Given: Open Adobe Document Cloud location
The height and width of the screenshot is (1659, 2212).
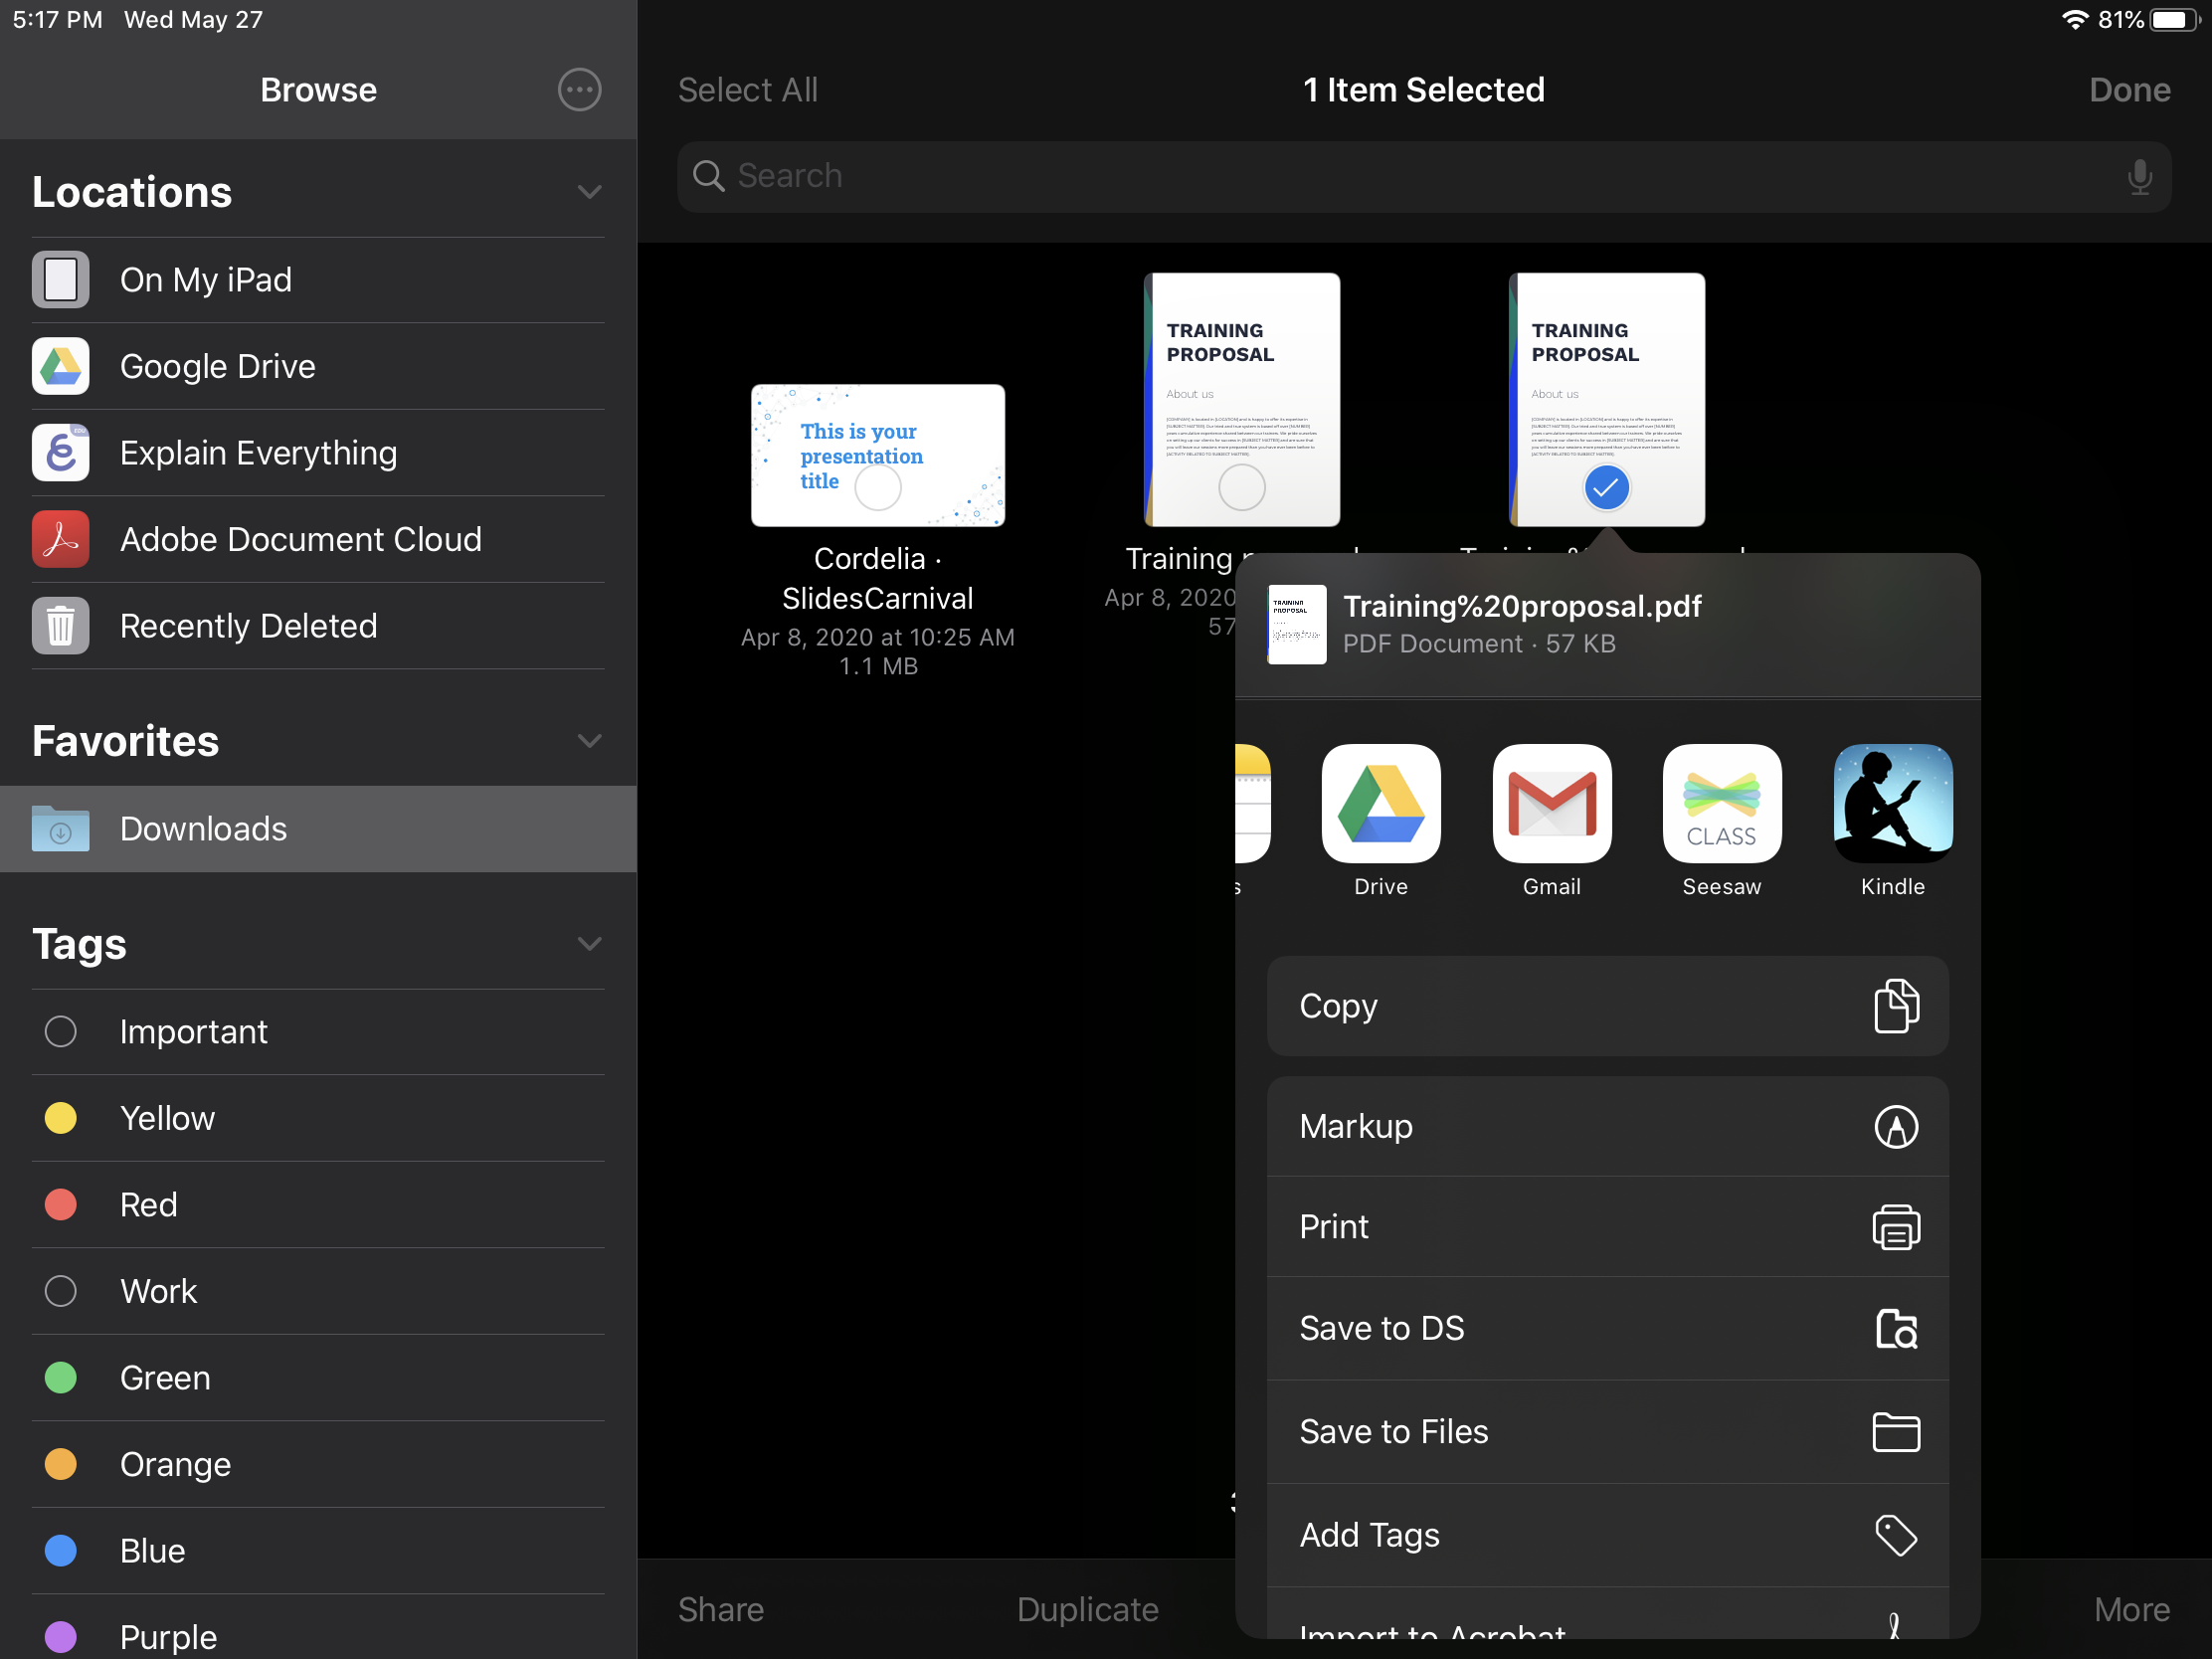Looking at the screenshot, I should point(318,539).
